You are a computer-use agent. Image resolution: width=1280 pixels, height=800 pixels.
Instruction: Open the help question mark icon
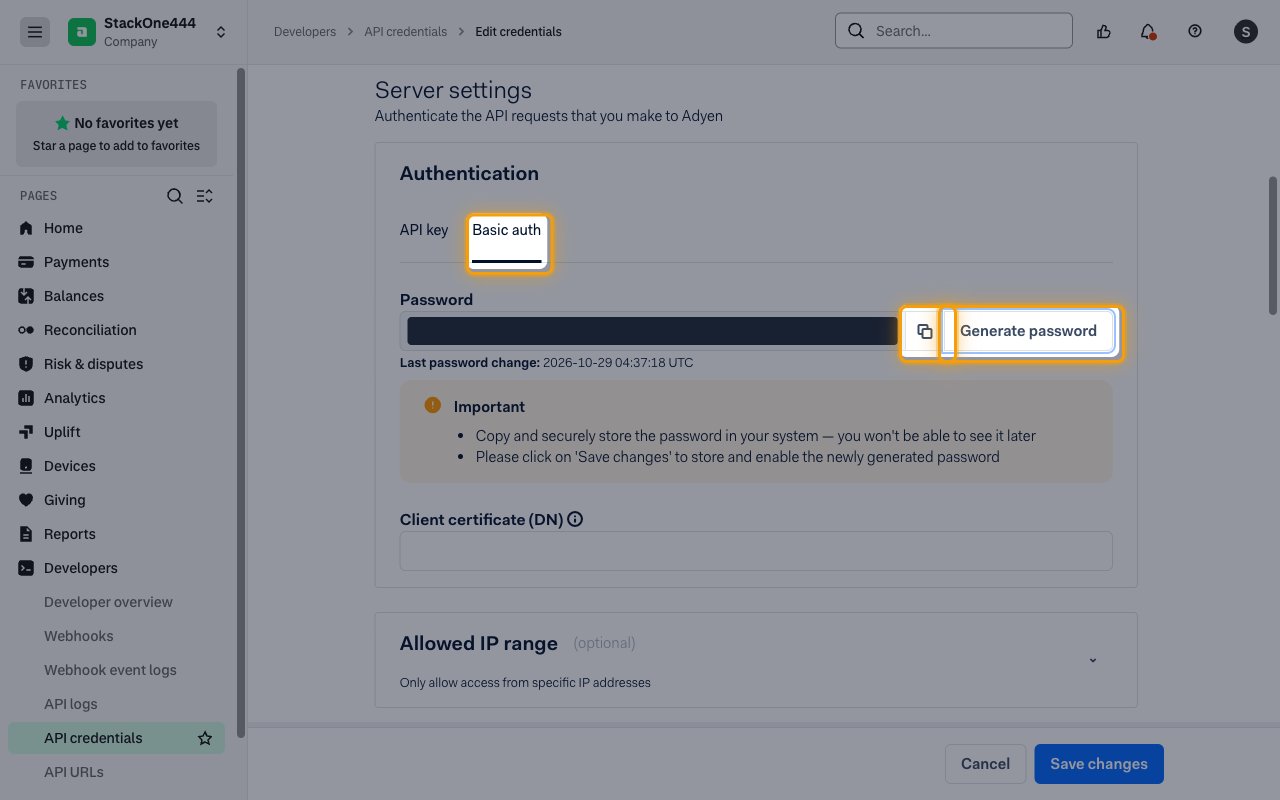[x=1195, y=31]
